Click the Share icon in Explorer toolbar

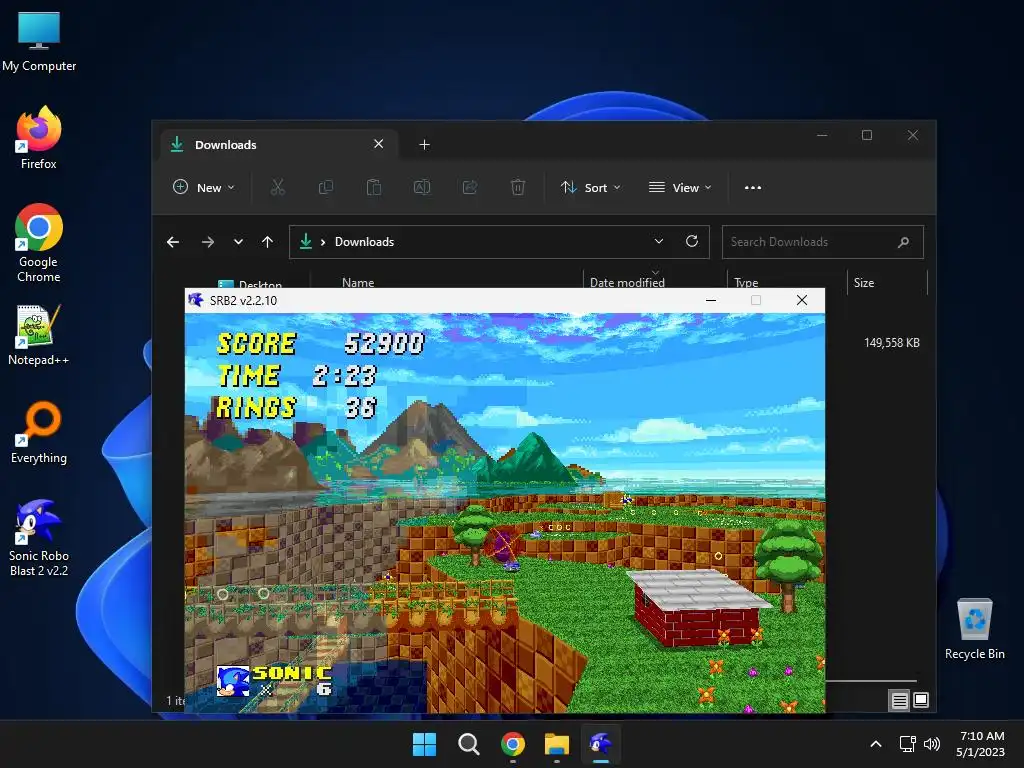pos(470,187)
